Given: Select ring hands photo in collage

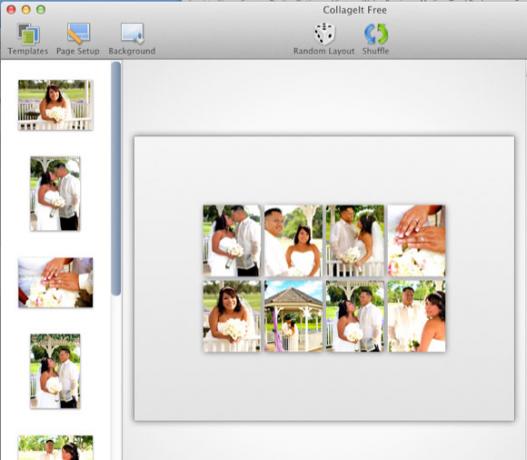Looking at the screenshot, I should (x=417, y=241).
